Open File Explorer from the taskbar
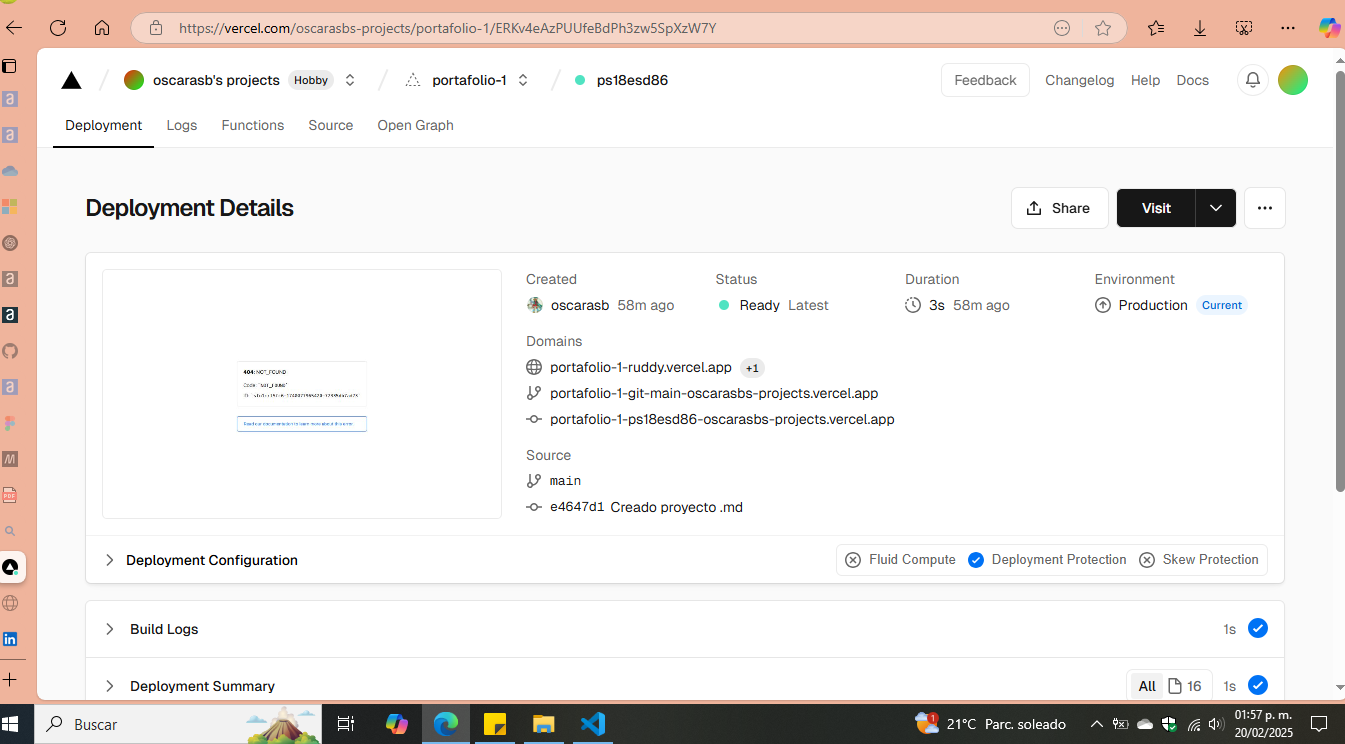This screenshot has width=1345, height=744. [x=543, y=724]
